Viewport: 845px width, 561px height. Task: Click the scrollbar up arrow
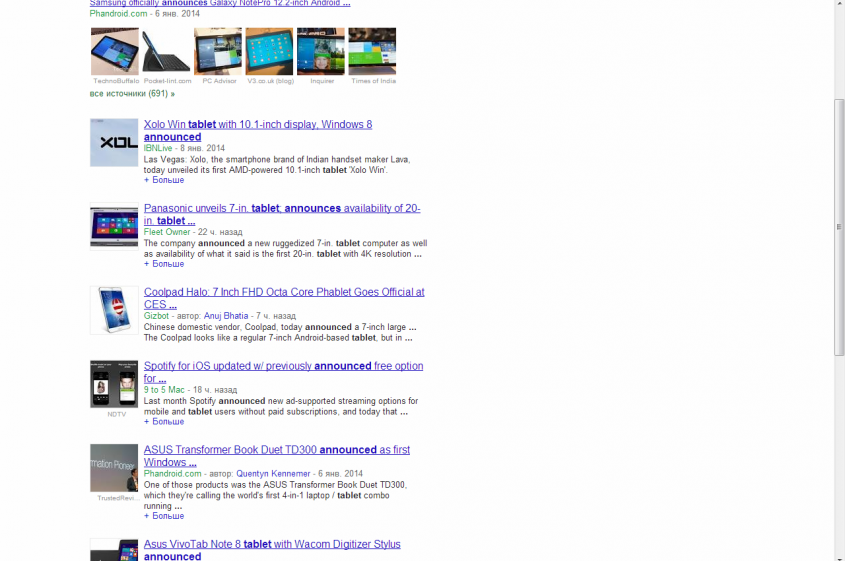(839, 6)
